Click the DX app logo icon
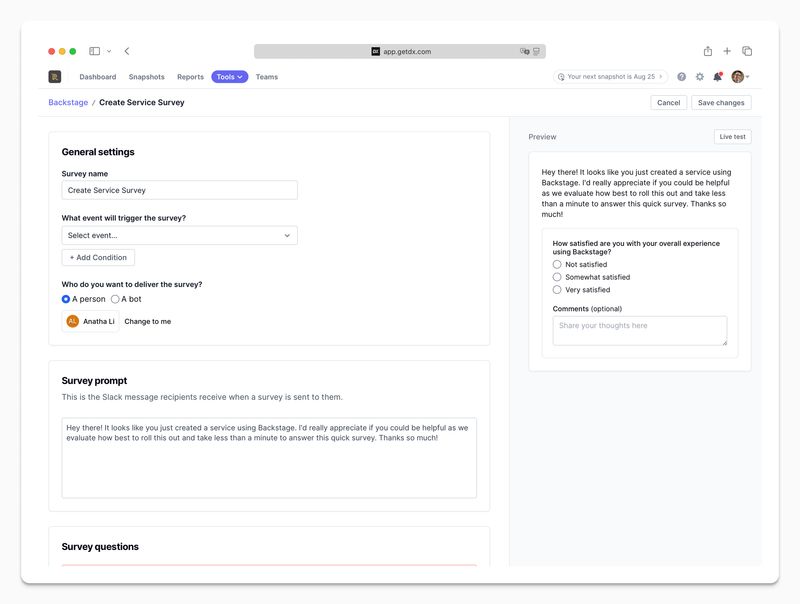 click(x=55, y=77)
